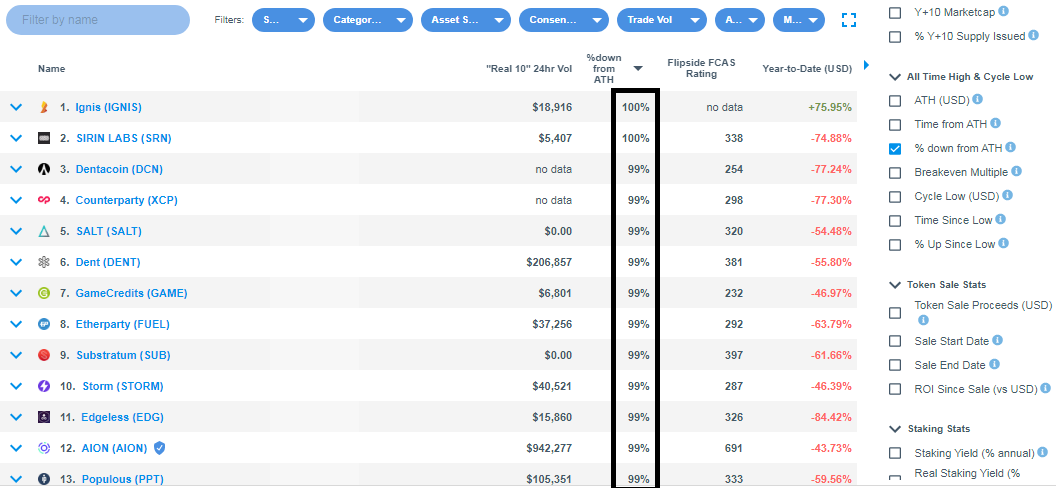
Task: Click the Substratum logo icon
Action: pyautogui.click(x=44, y=355)
